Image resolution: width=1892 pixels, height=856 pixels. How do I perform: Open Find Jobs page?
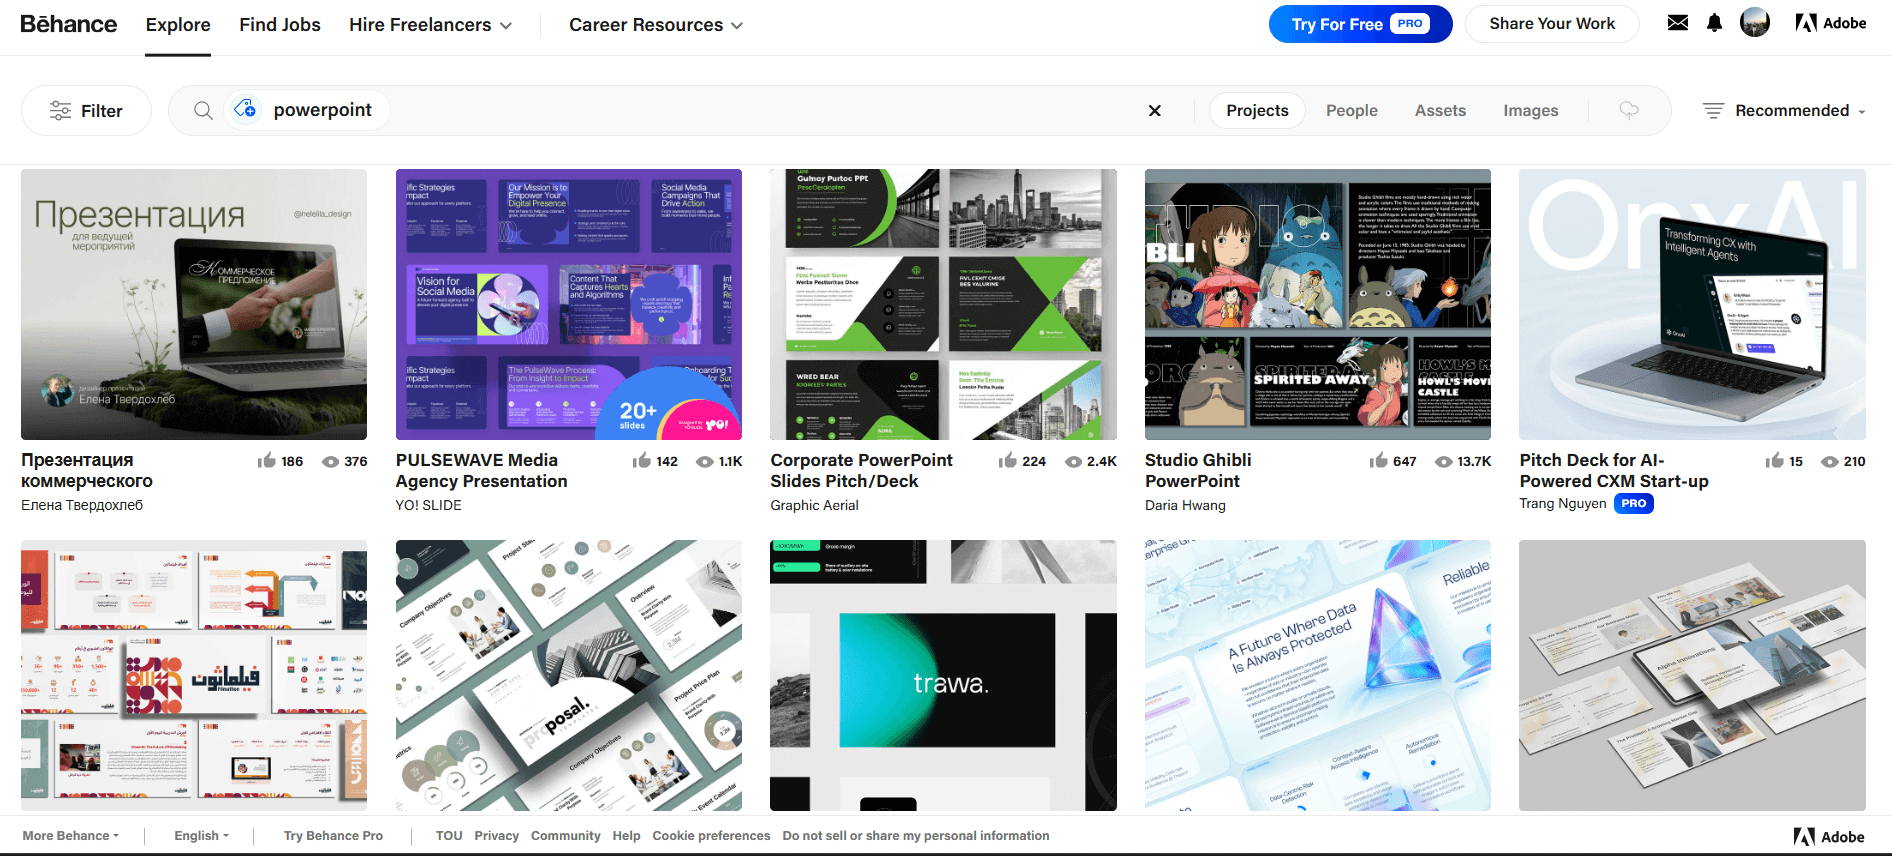click(x=280, y=25)
